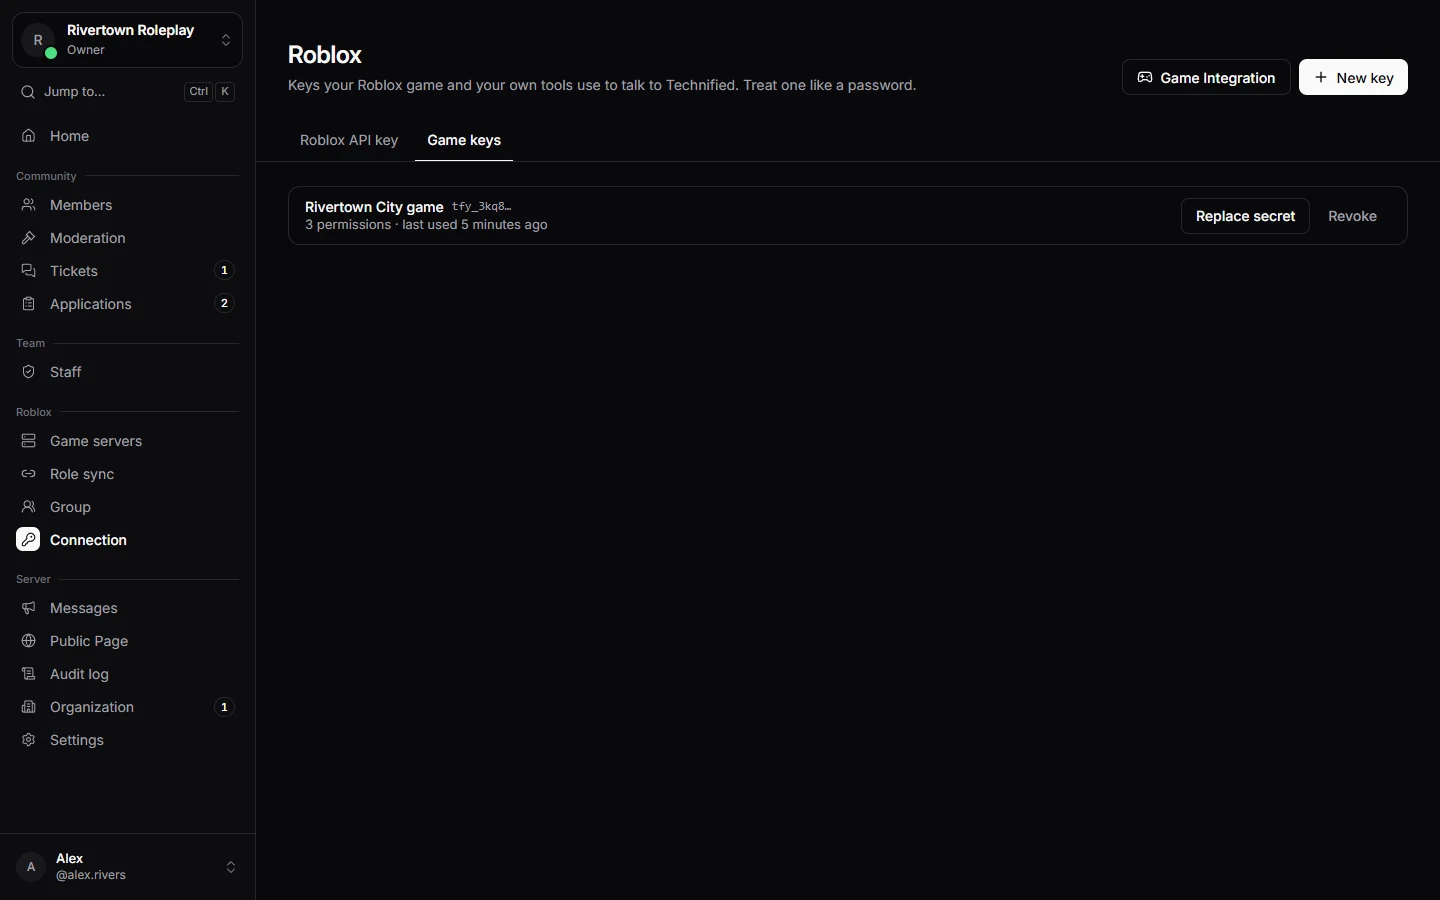Click the Organization badge showing 1

click(224, 707)
